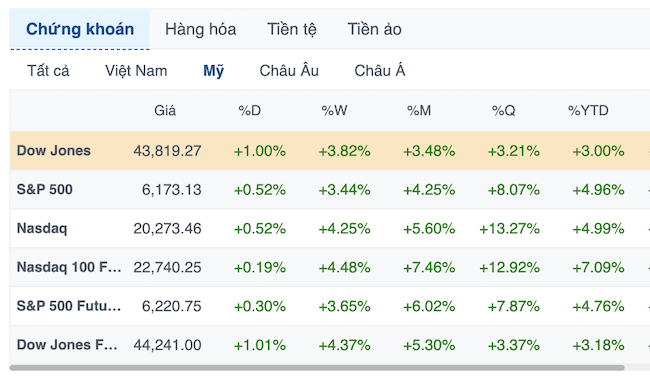650x379 pixels.
Task: Open the S&P 500 index row
Action: click(330, 190)
